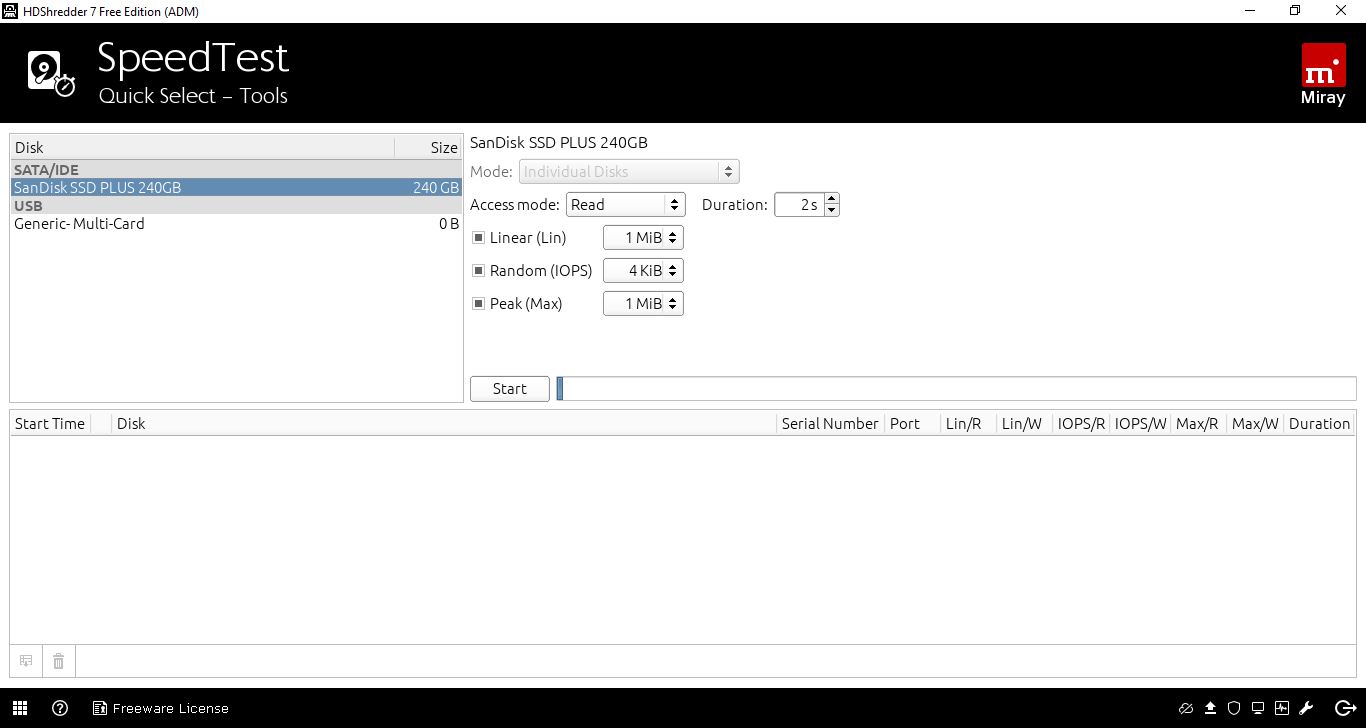Click the Start button
Screen dimensions: 1366x728
(x=510, y=389)
